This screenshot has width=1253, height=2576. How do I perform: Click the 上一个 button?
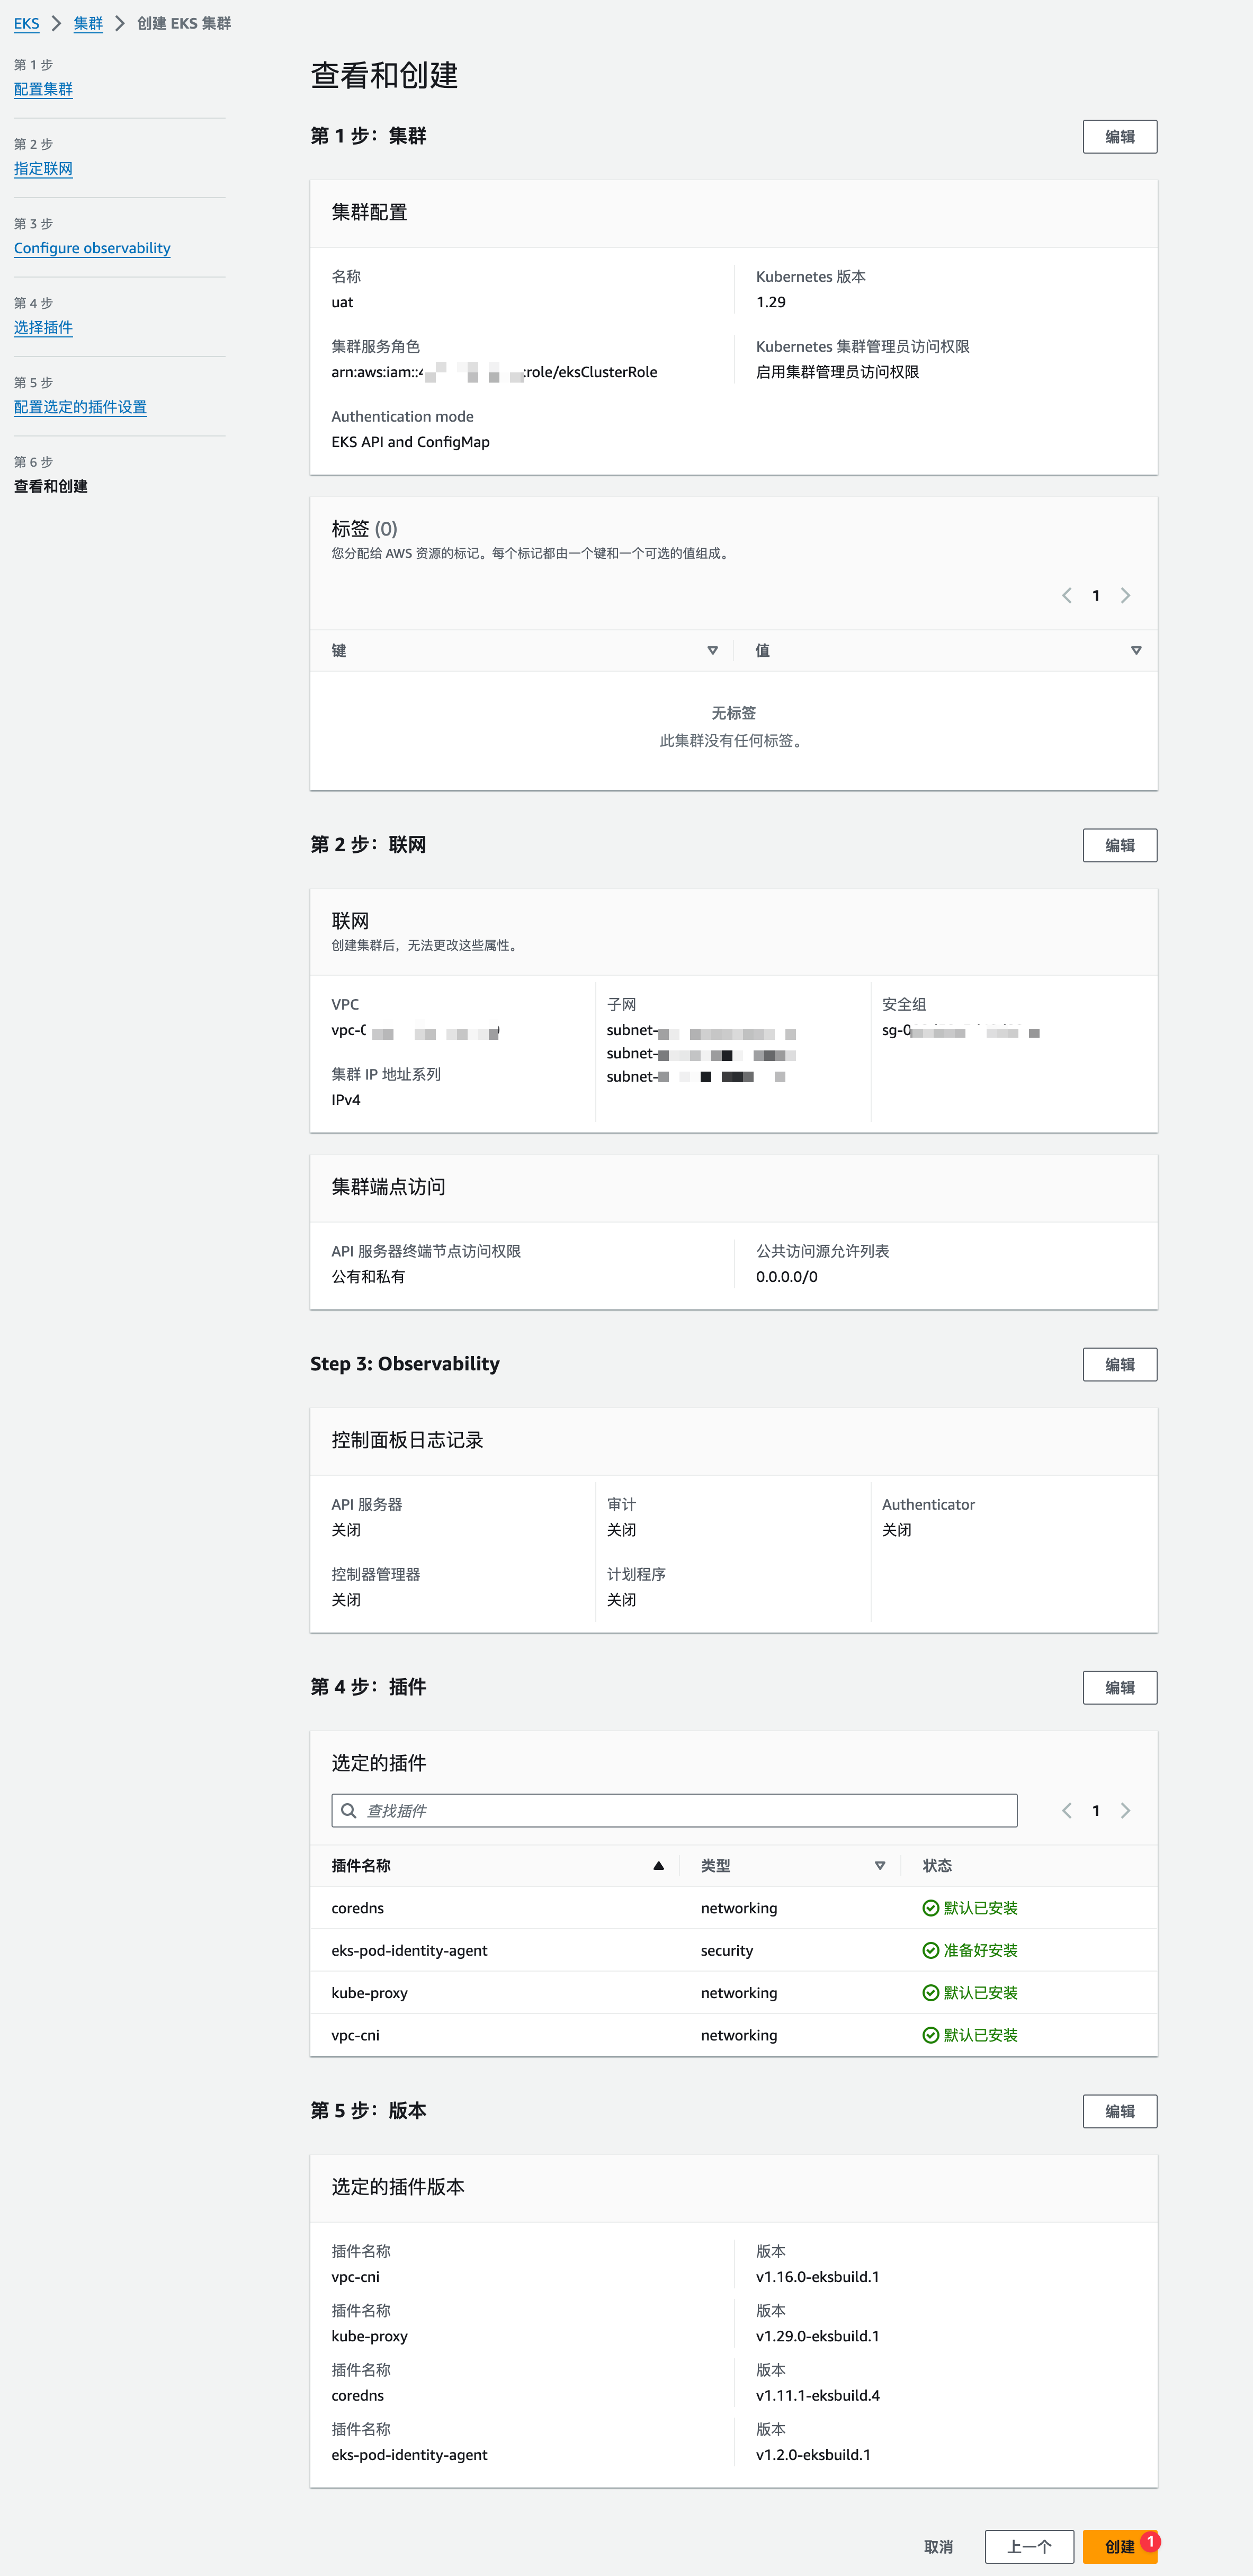(1029, 2546)
